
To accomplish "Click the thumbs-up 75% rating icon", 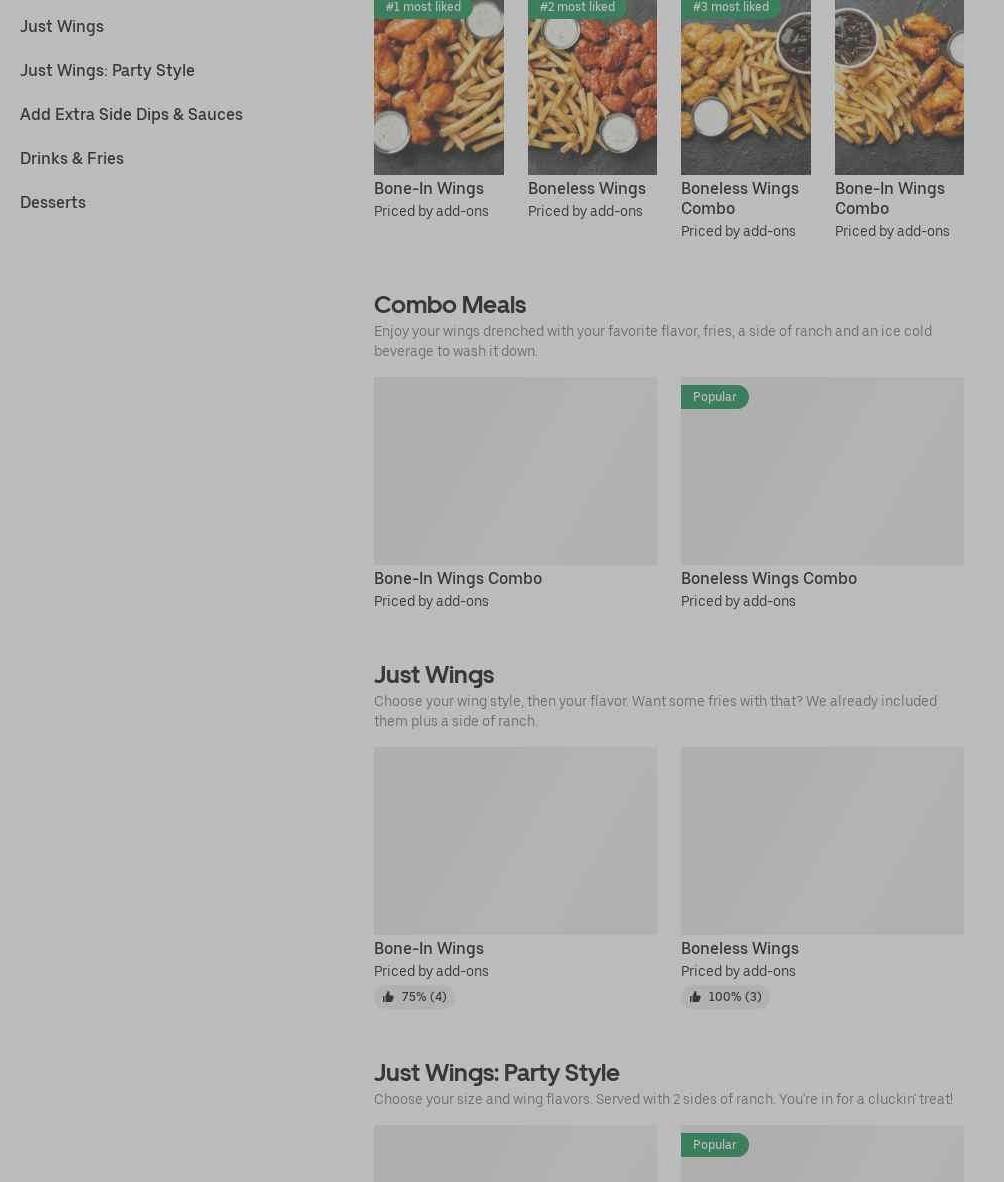I will point(388,997).
